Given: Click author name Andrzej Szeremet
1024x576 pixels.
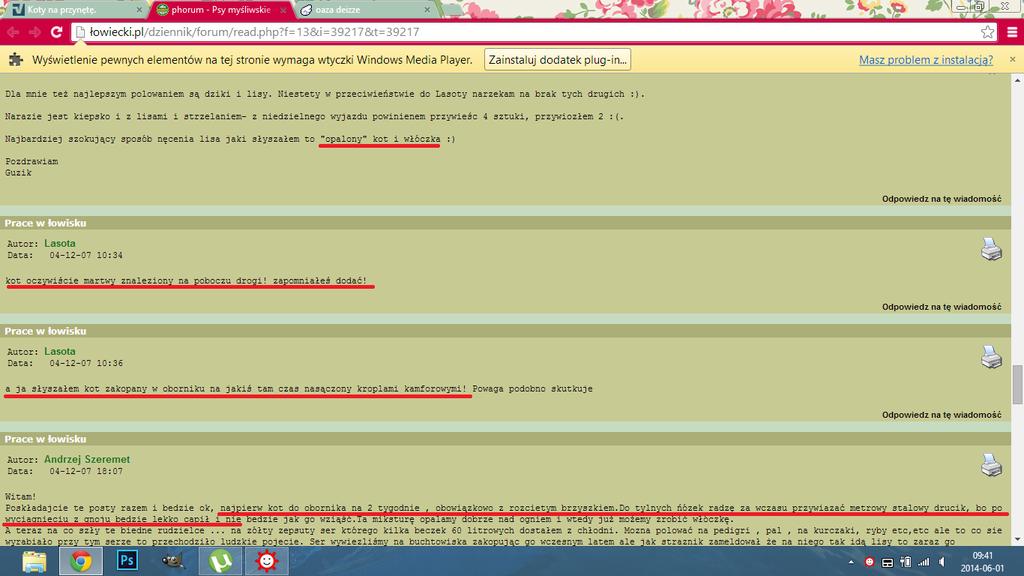Looking at the screenshot, I should pyautogui.click(x=87, y=459).
